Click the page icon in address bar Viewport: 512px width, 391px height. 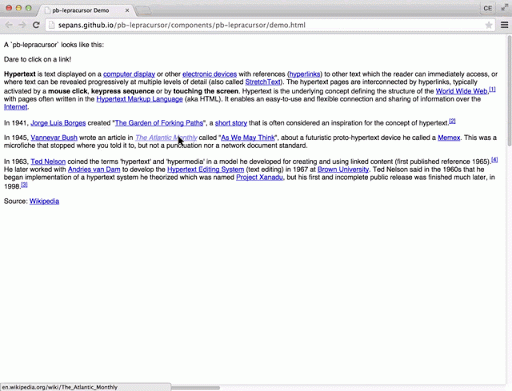52,25
